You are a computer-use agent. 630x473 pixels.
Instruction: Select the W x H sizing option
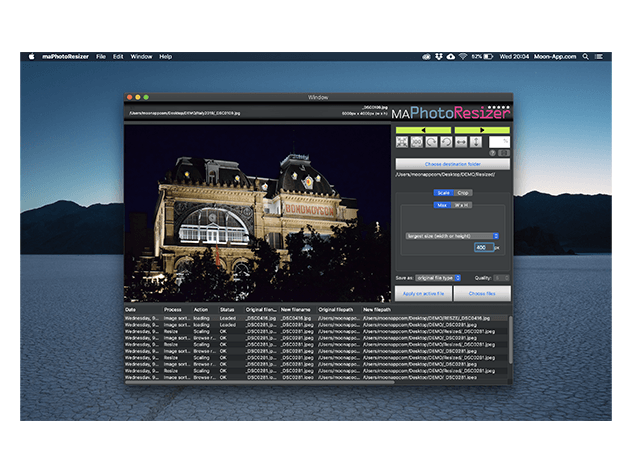pyautogui.click(x=463, y=205)
